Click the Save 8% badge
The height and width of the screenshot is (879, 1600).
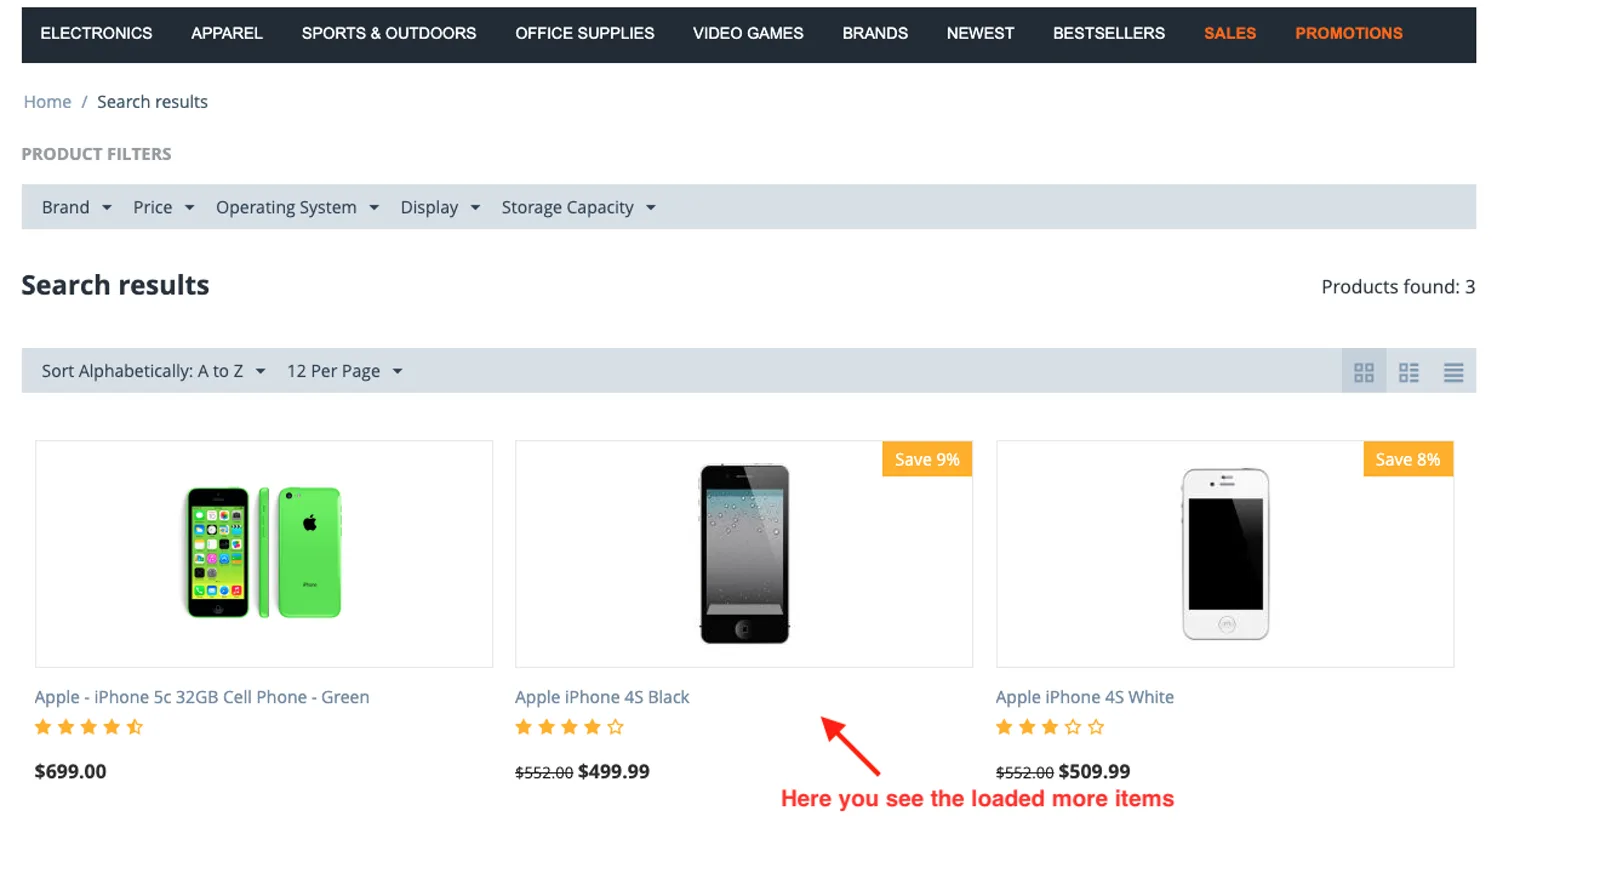1408,459
